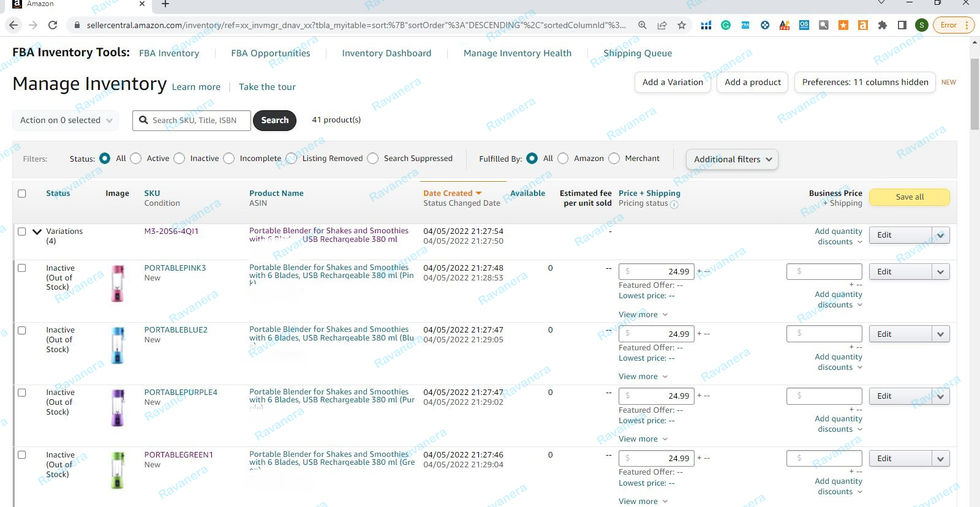Toggle the browser side panel icon

[x=902, y=26]
